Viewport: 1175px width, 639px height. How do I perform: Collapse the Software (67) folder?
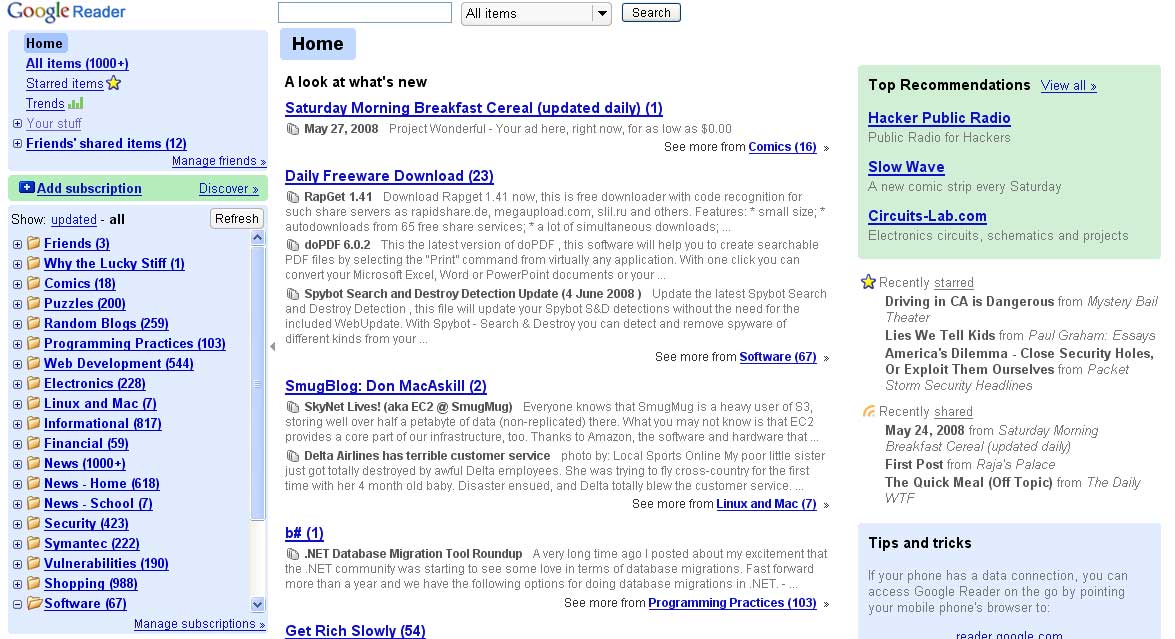pyautogui.click(x=17, y=604)
